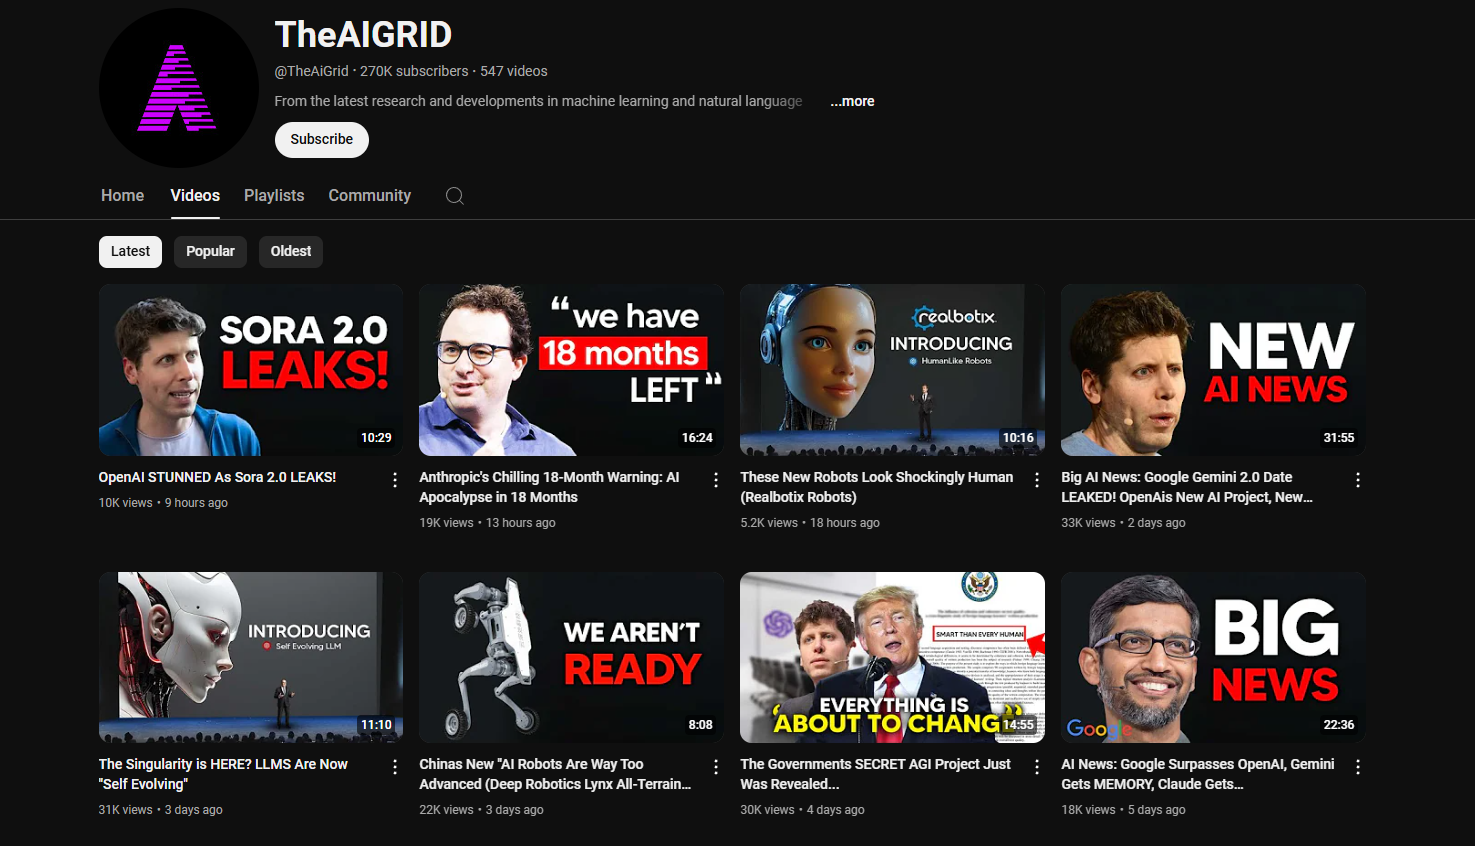1475x846 pixels.
Task: Open options menu for Governments SECRET AGI video
Action: (x=1037, y=767)
